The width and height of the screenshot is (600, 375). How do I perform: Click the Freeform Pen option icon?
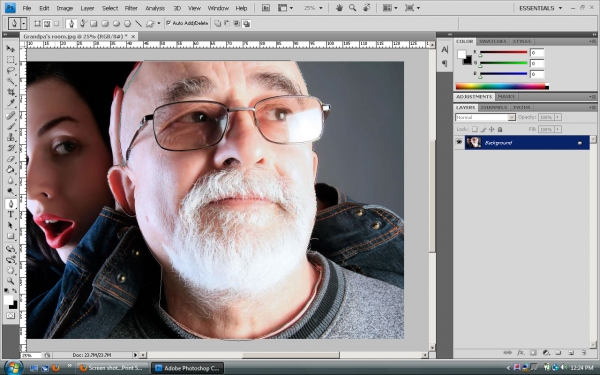pos(83,24)
